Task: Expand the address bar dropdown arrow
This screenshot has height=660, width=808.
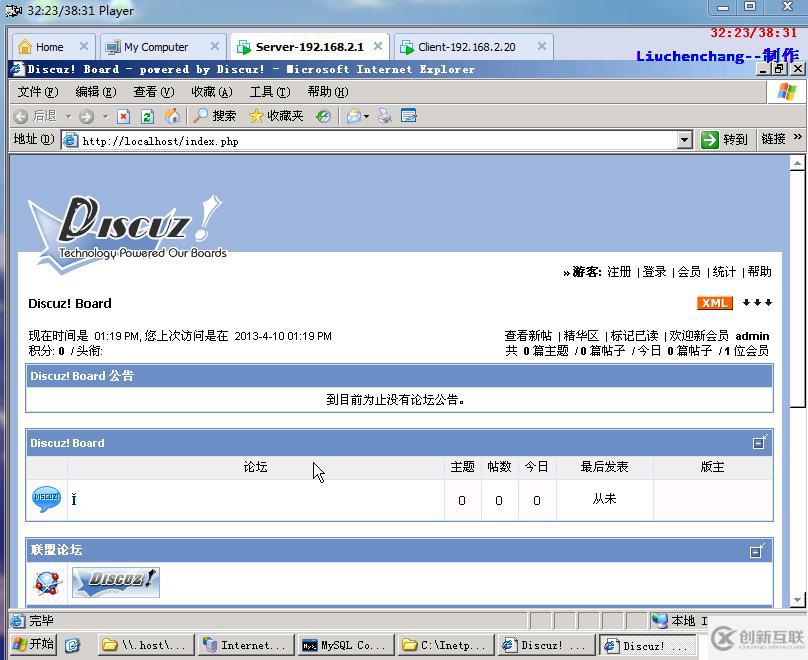Action: point(684,140)
